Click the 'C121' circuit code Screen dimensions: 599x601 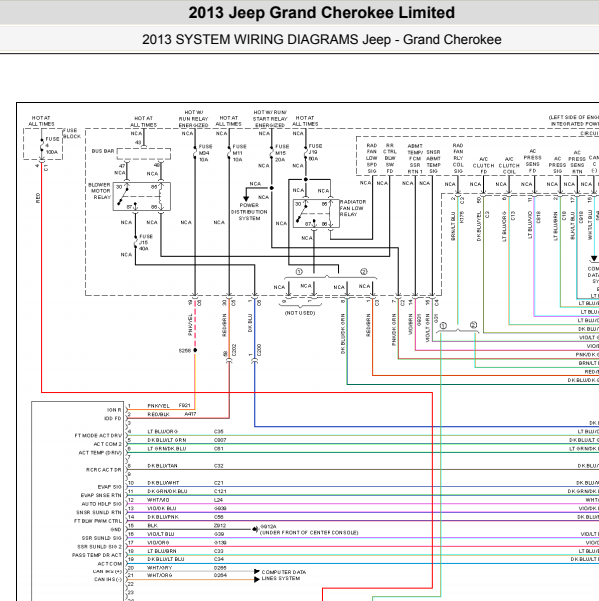220,491
